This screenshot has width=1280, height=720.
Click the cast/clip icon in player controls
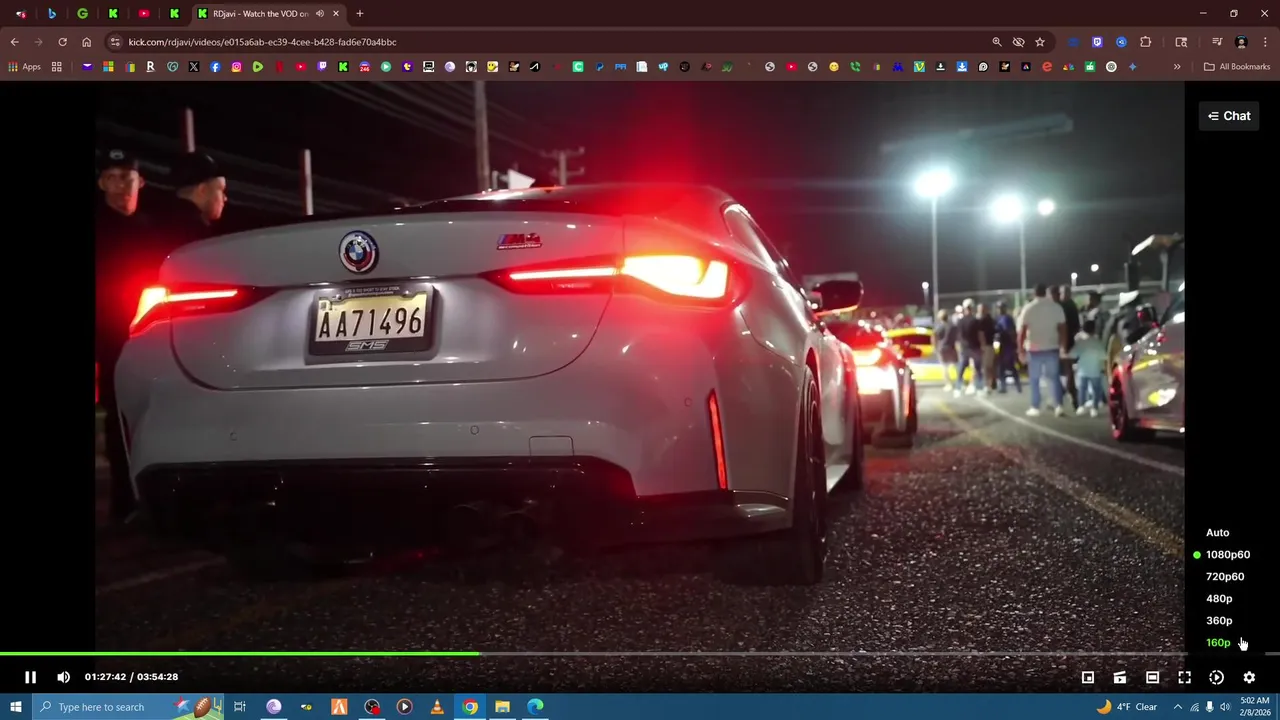click(x=1120, y=677)
